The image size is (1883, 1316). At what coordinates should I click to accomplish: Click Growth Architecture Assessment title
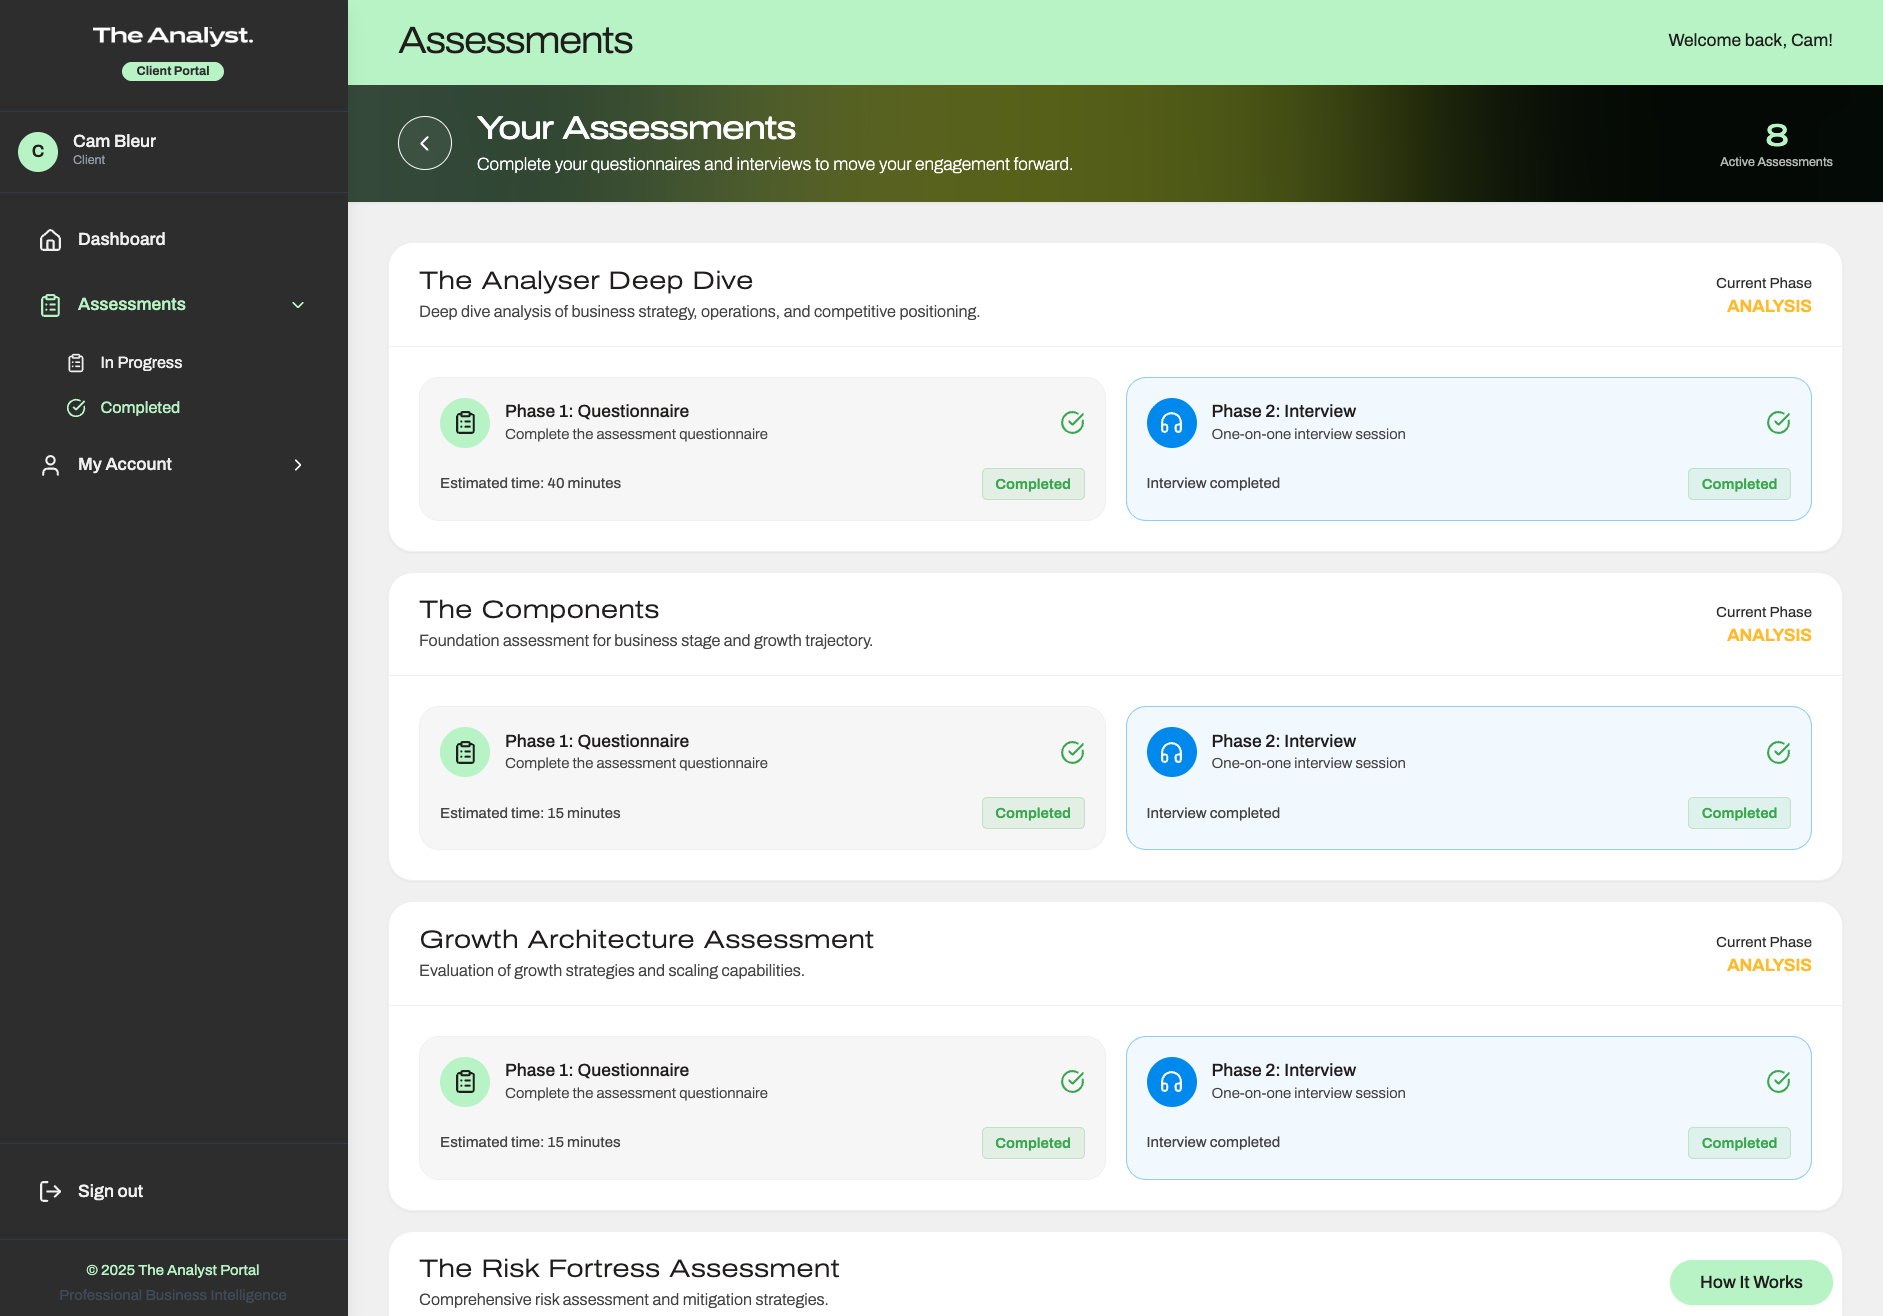click(x=646, y=940)
